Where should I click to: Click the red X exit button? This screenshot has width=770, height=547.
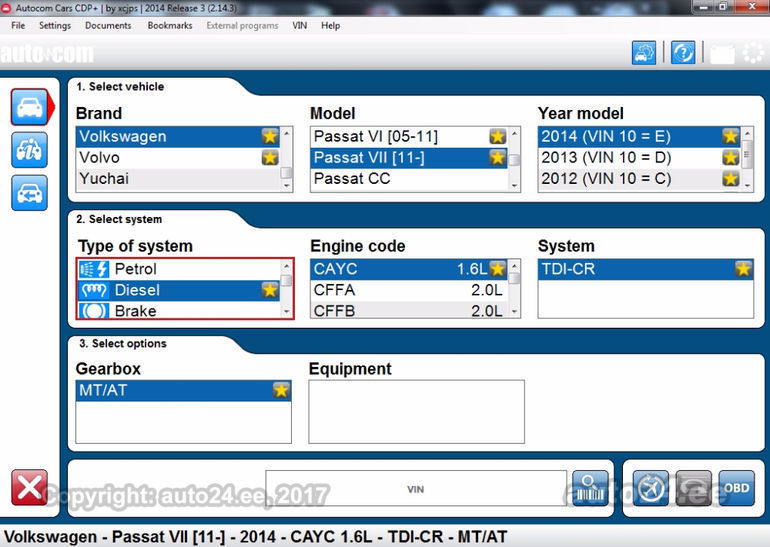click(29, 487)
